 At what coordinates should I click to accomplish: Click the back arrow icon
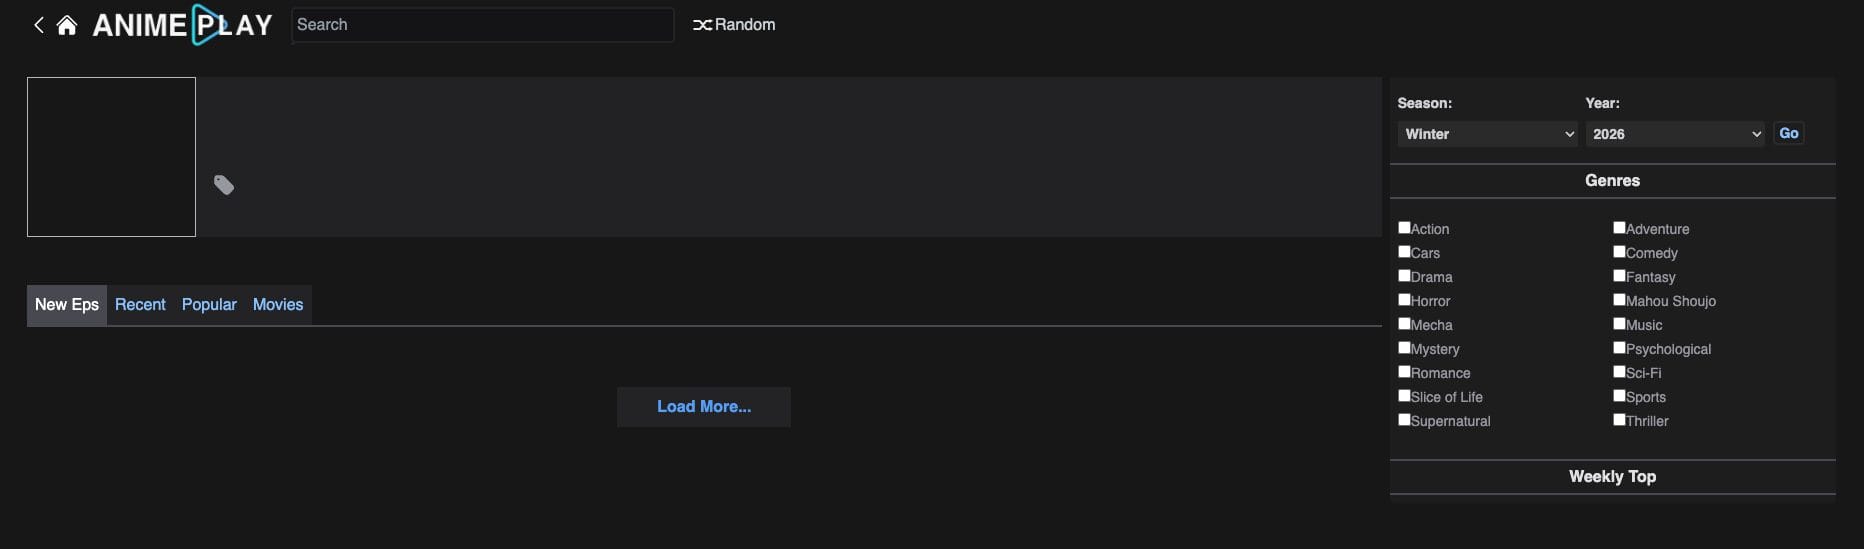(39, 25)
